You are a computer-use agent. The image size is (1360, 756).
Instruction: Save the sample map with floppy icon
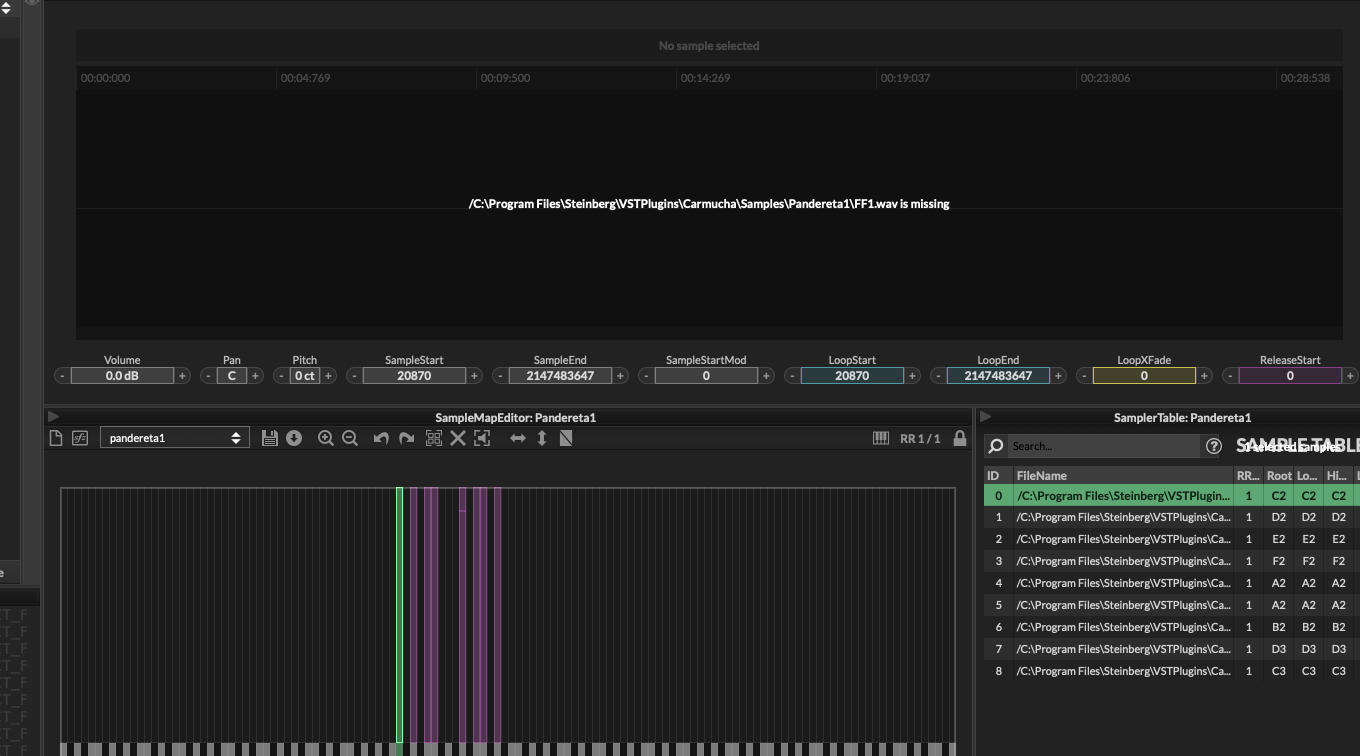(x=269, y=438)
